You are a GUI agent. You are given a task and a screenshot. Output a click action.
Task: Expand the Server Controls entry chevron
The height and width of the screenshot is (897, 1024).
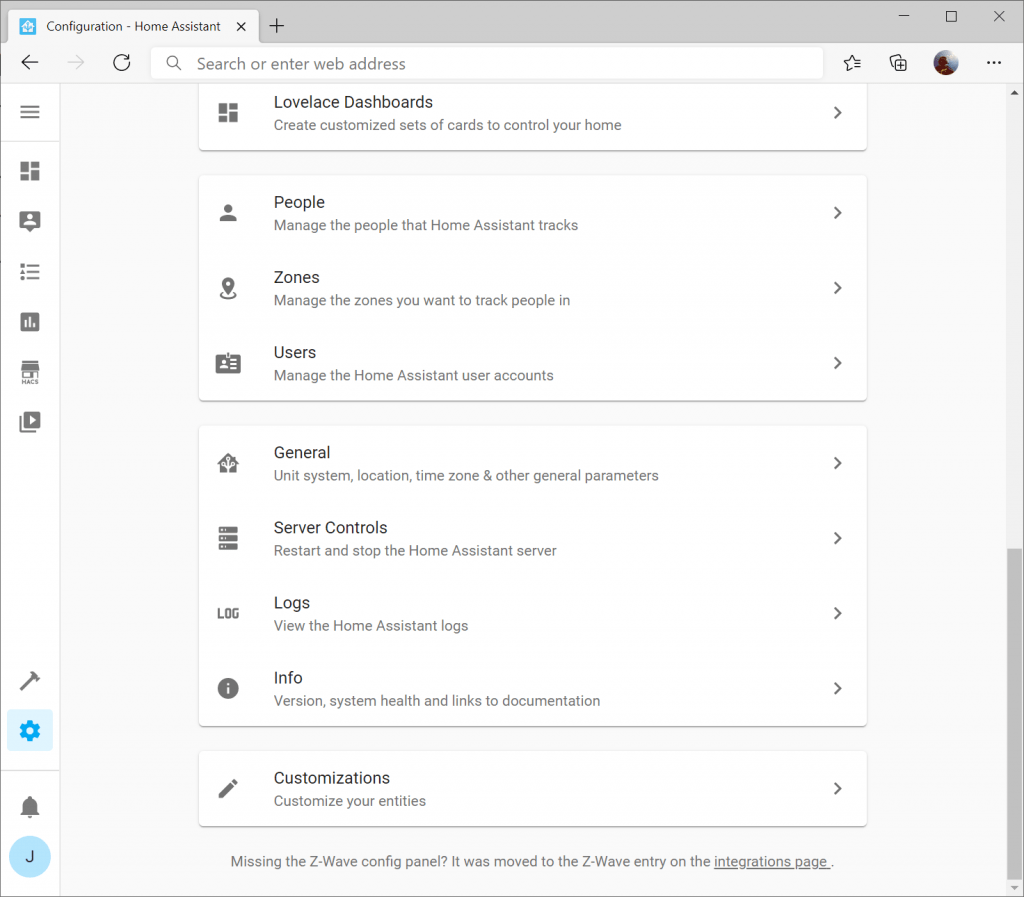(837, 538)
